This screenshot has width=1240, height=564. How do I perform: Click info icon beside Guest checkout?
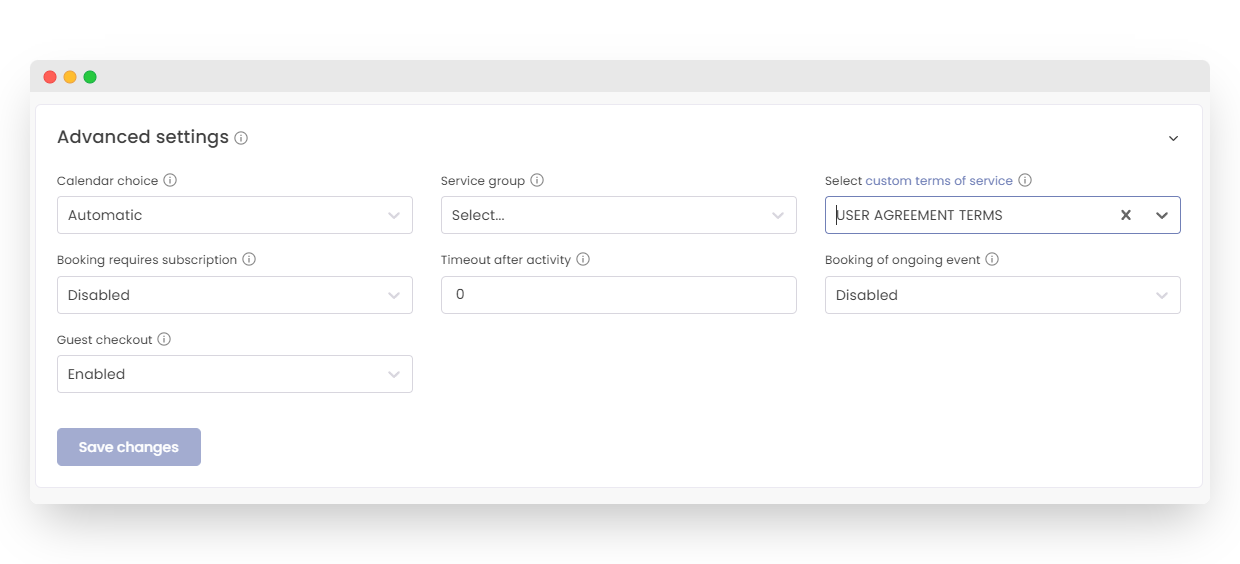point(164,339)
